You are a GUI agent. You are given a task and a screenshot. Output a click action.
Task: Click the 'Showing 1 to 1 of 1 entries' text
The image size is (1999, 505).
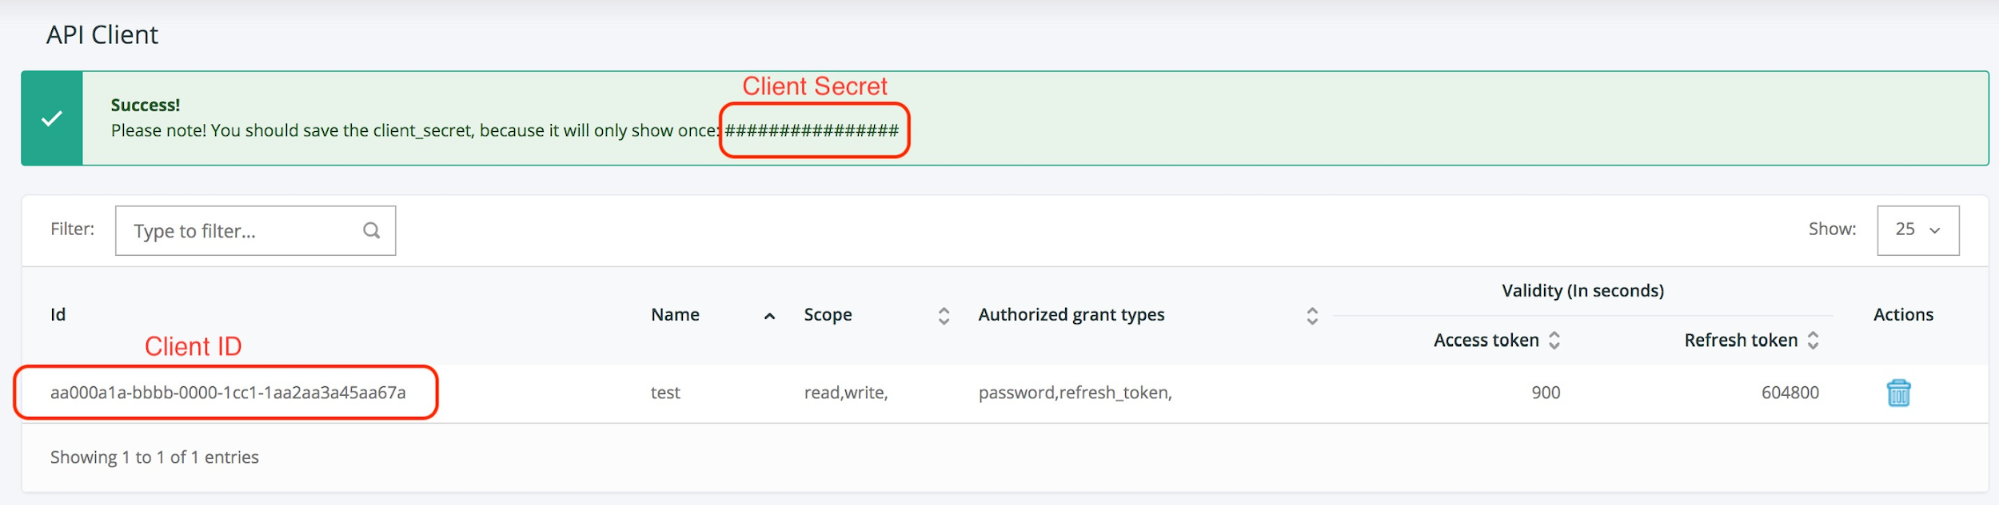click(154, 457)
